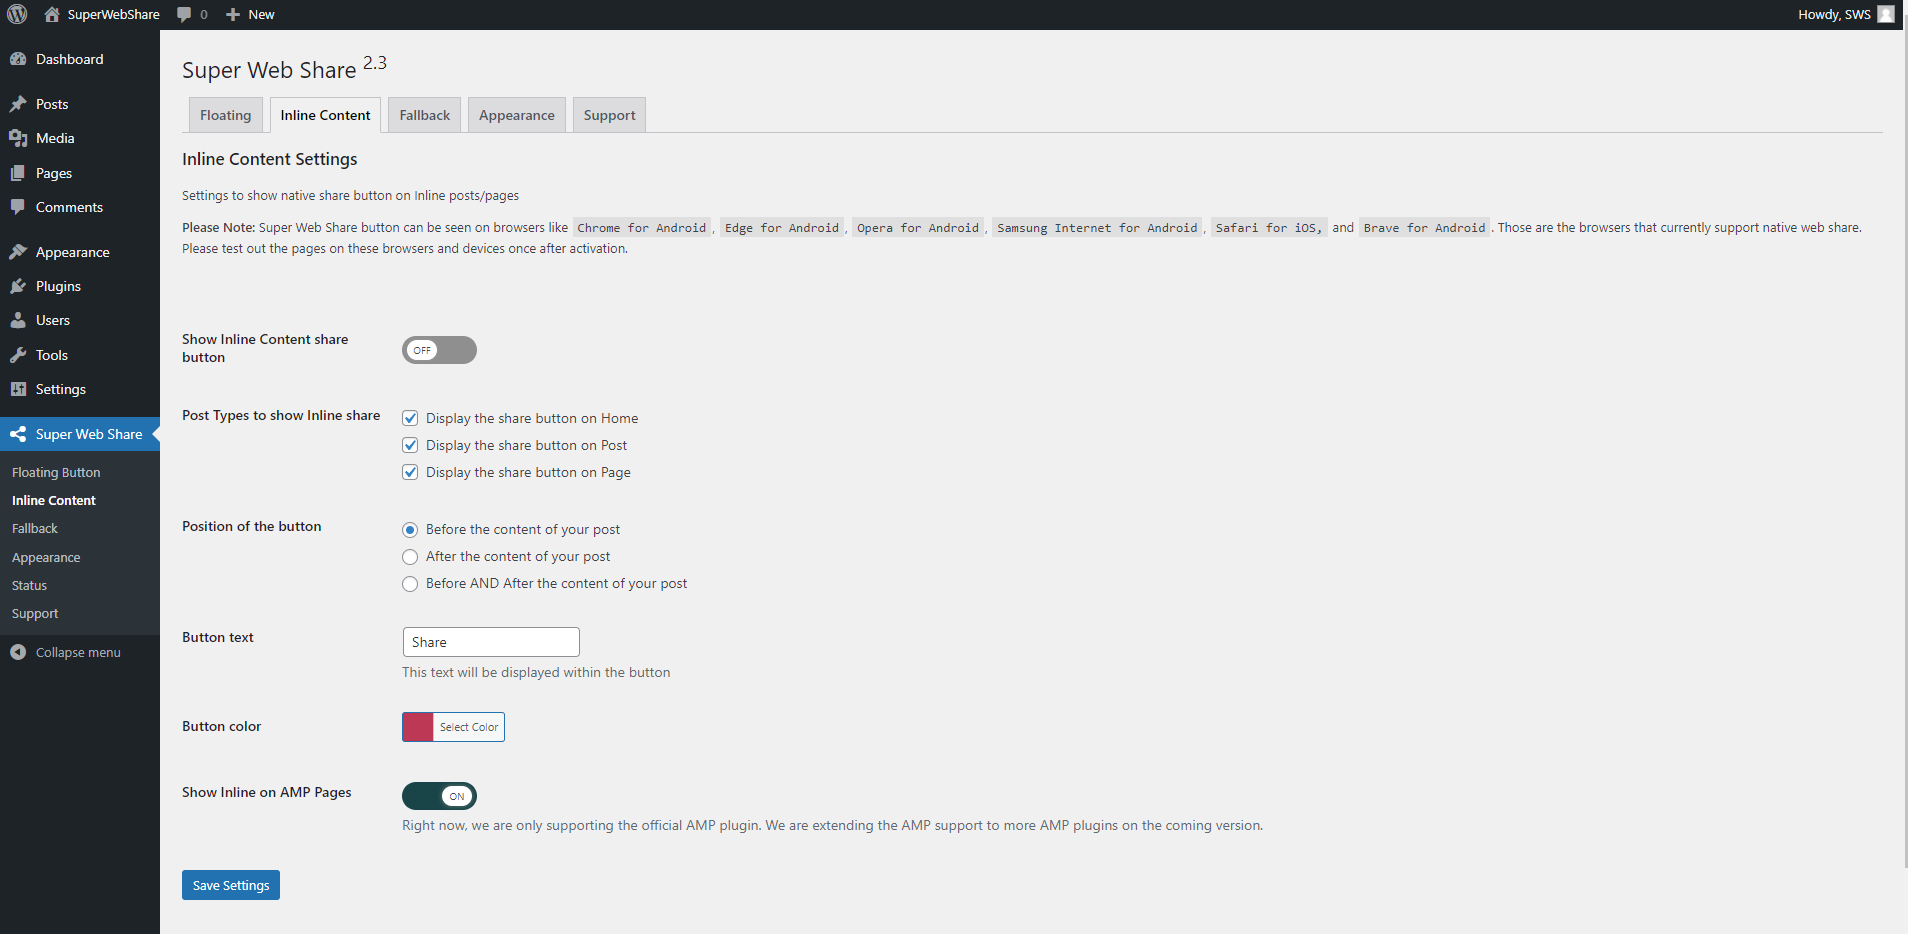Click the Plugins plug icon
This screenshot has height=934, width=1908.
tap(18, 286)
